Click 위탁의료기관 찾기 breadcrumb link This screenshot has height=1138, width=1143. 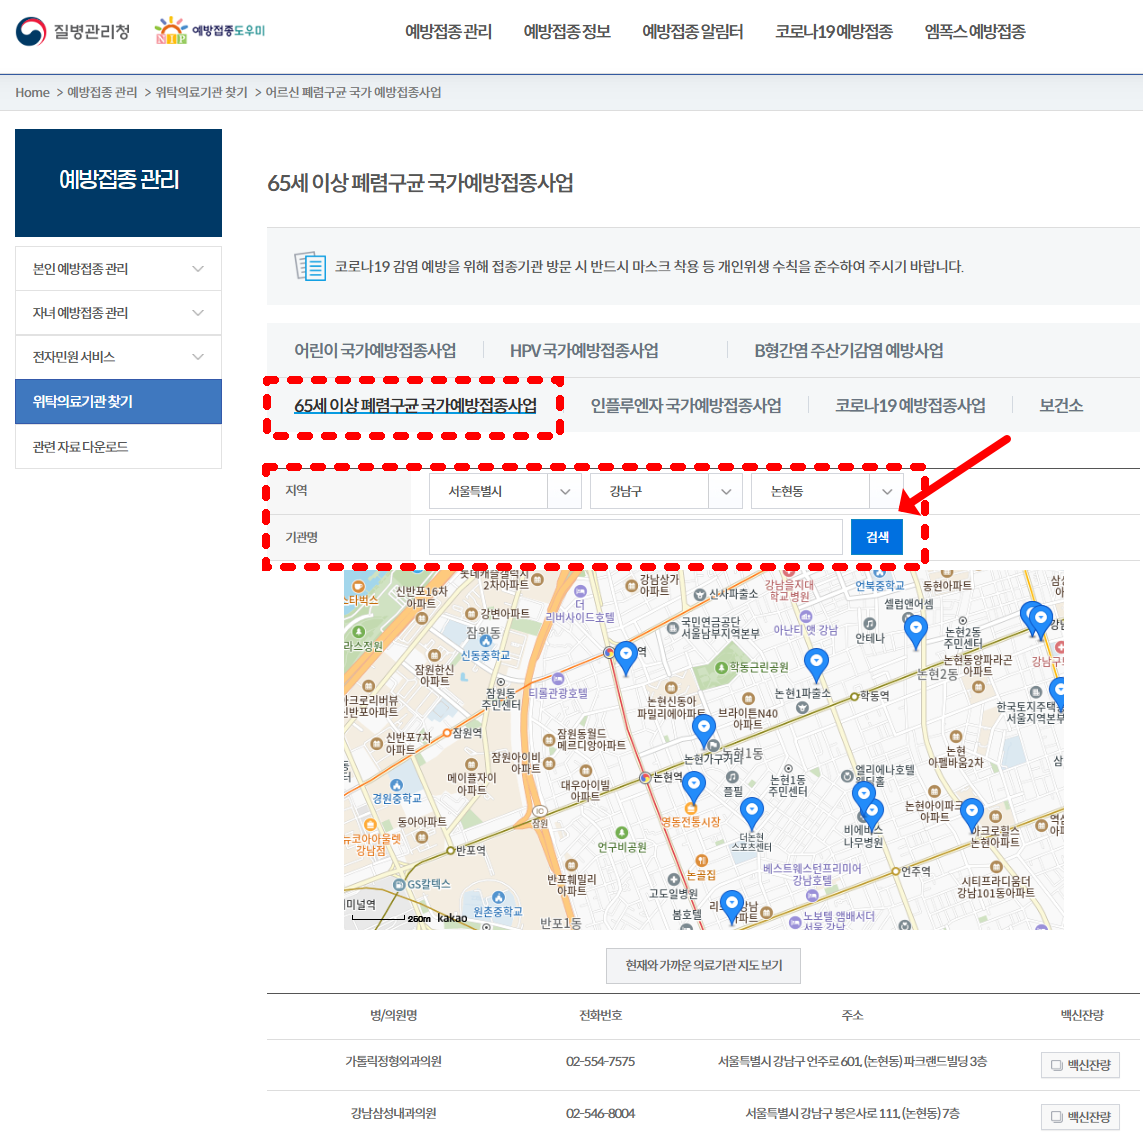pos(201,93)
